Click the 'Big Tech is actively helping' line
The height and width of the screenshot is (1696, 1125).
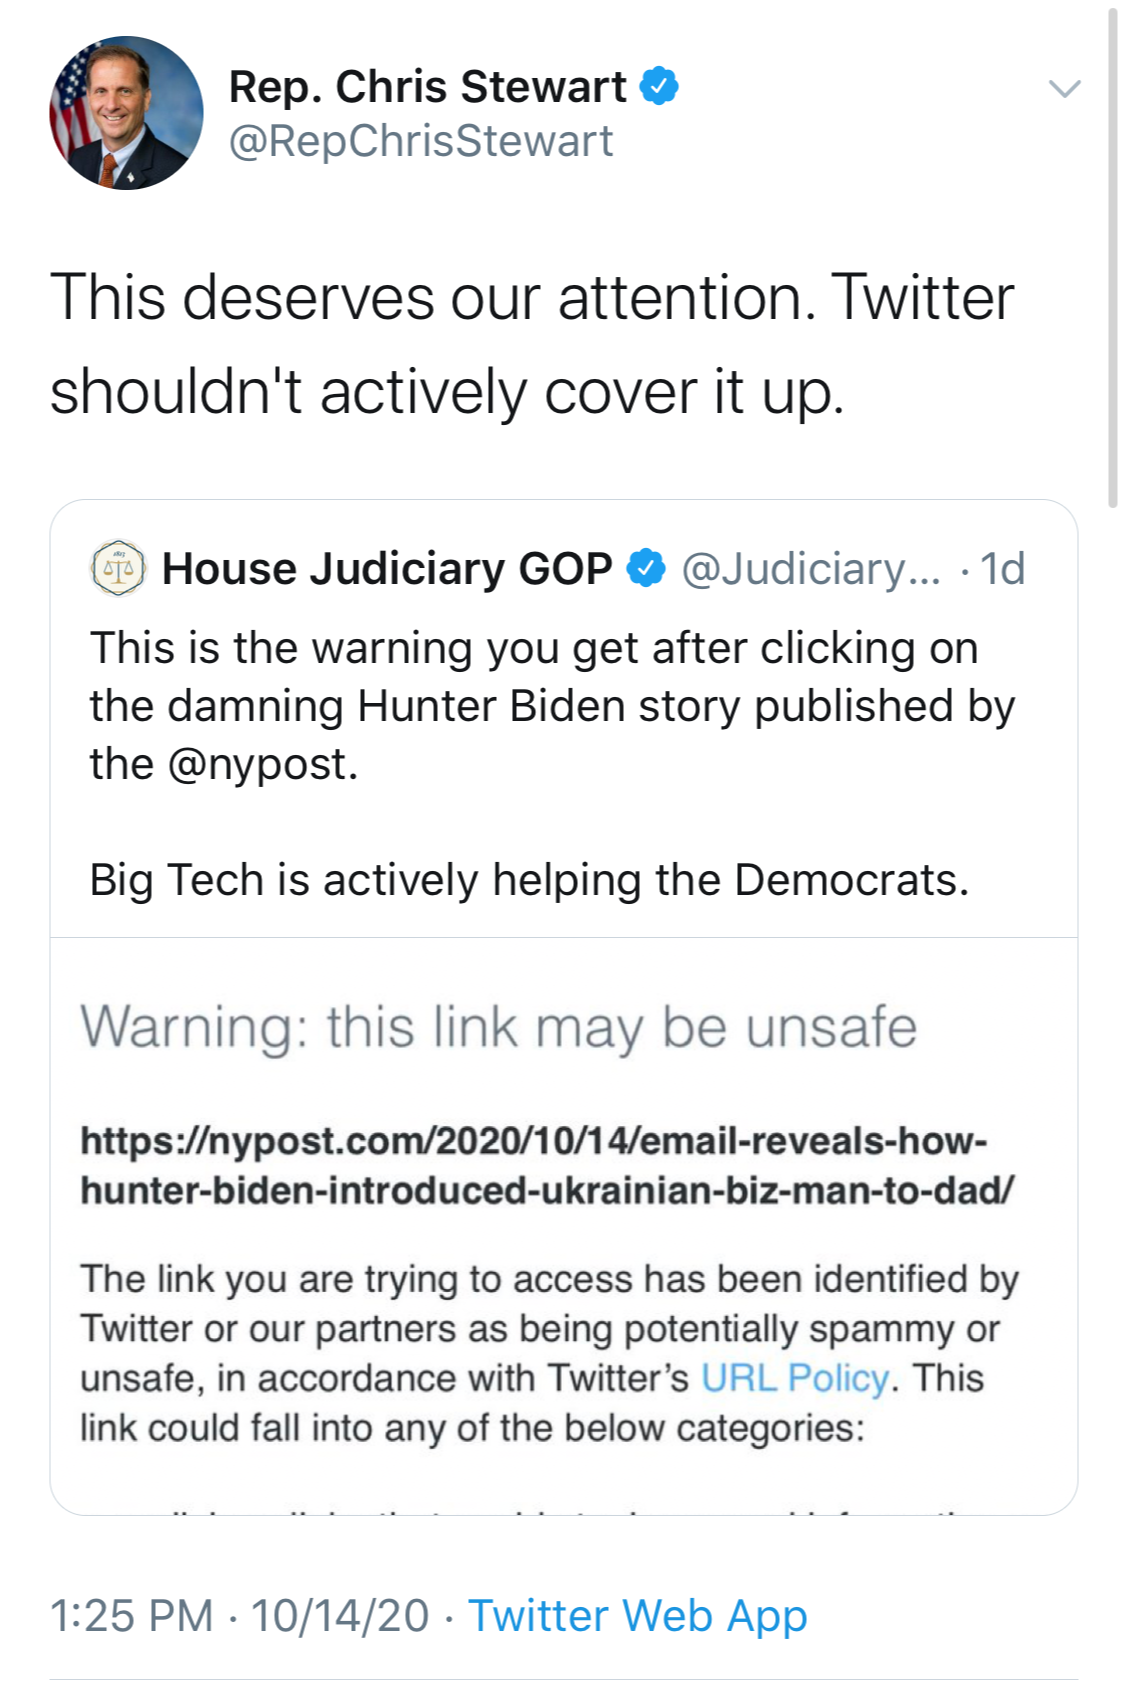coord(529,880)
